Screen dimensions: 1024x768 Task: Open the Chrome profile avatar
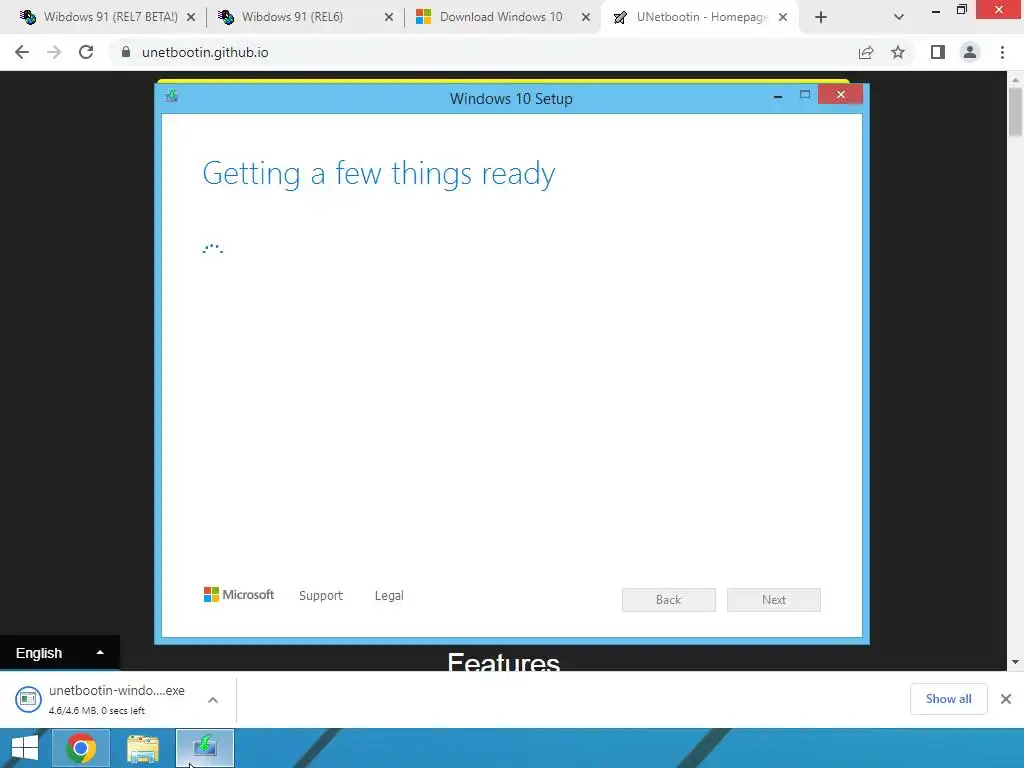point(970,52)
